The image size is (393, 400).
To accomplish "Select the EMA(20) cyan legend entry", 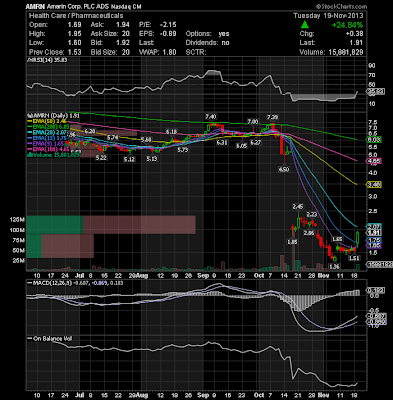I will pos(49,132).
